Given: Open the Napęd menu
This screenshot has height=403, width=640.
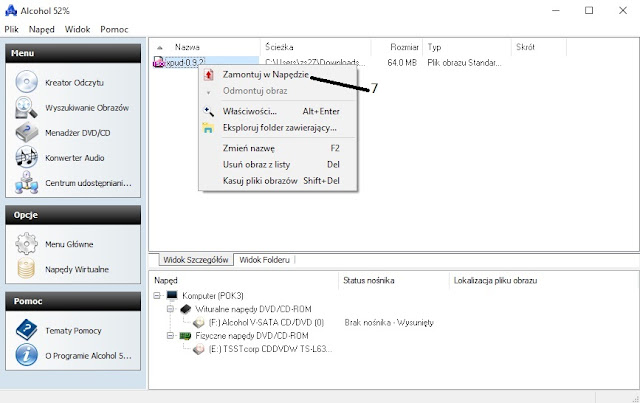Looking at the screenshot, I should pos(42,29).
